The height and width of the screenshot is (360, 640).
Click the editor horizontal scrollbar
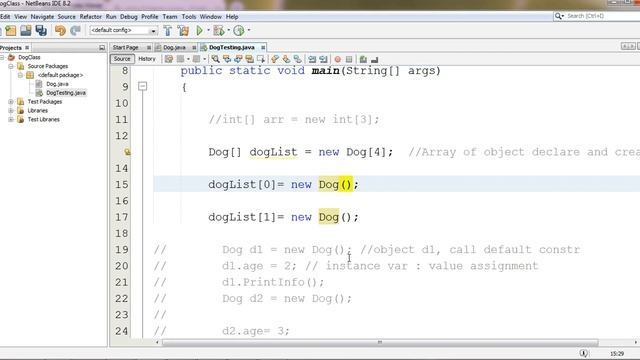tap(380, 342)
